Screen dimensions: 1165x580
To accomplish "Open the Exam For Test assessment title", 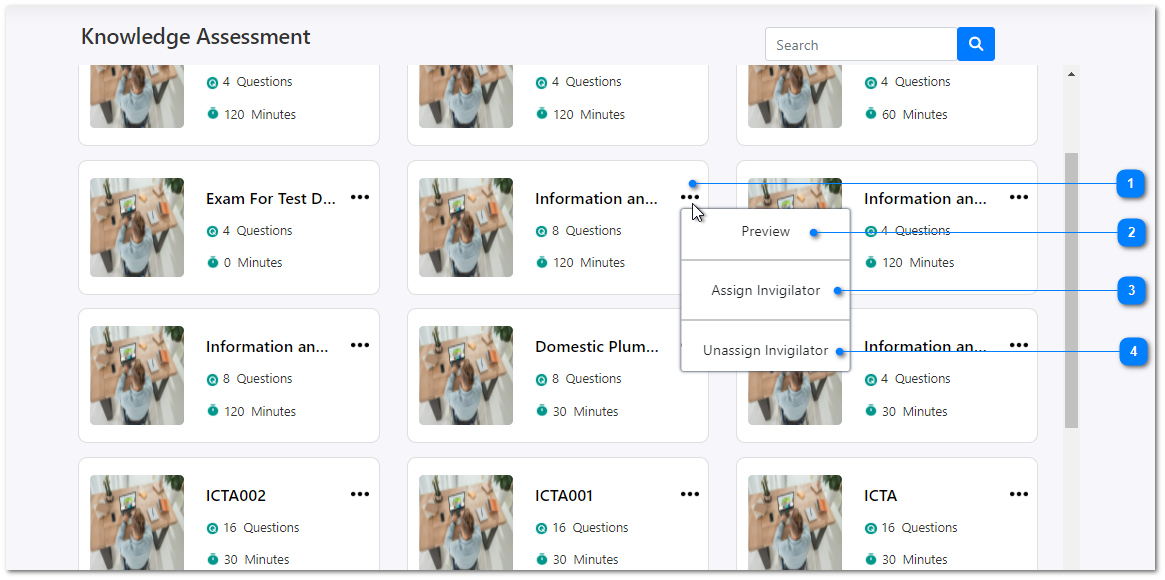I will coord(270,199).
